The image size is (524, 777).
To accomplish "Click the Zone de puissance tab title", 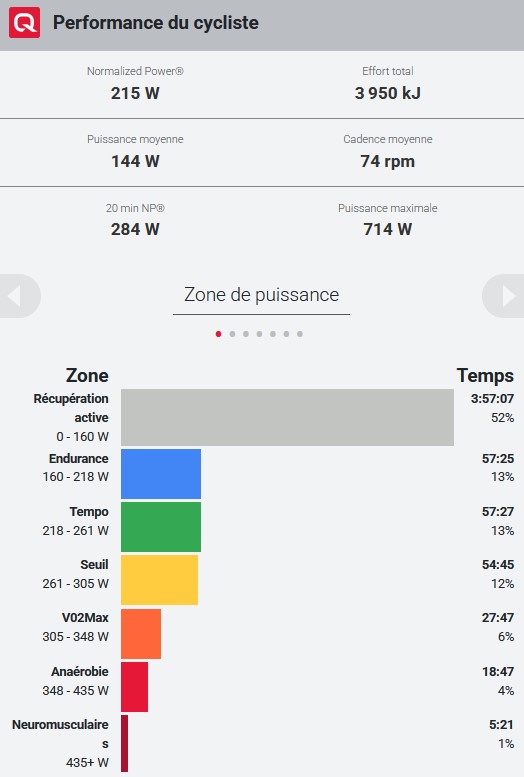I will (x=261, y=295).
